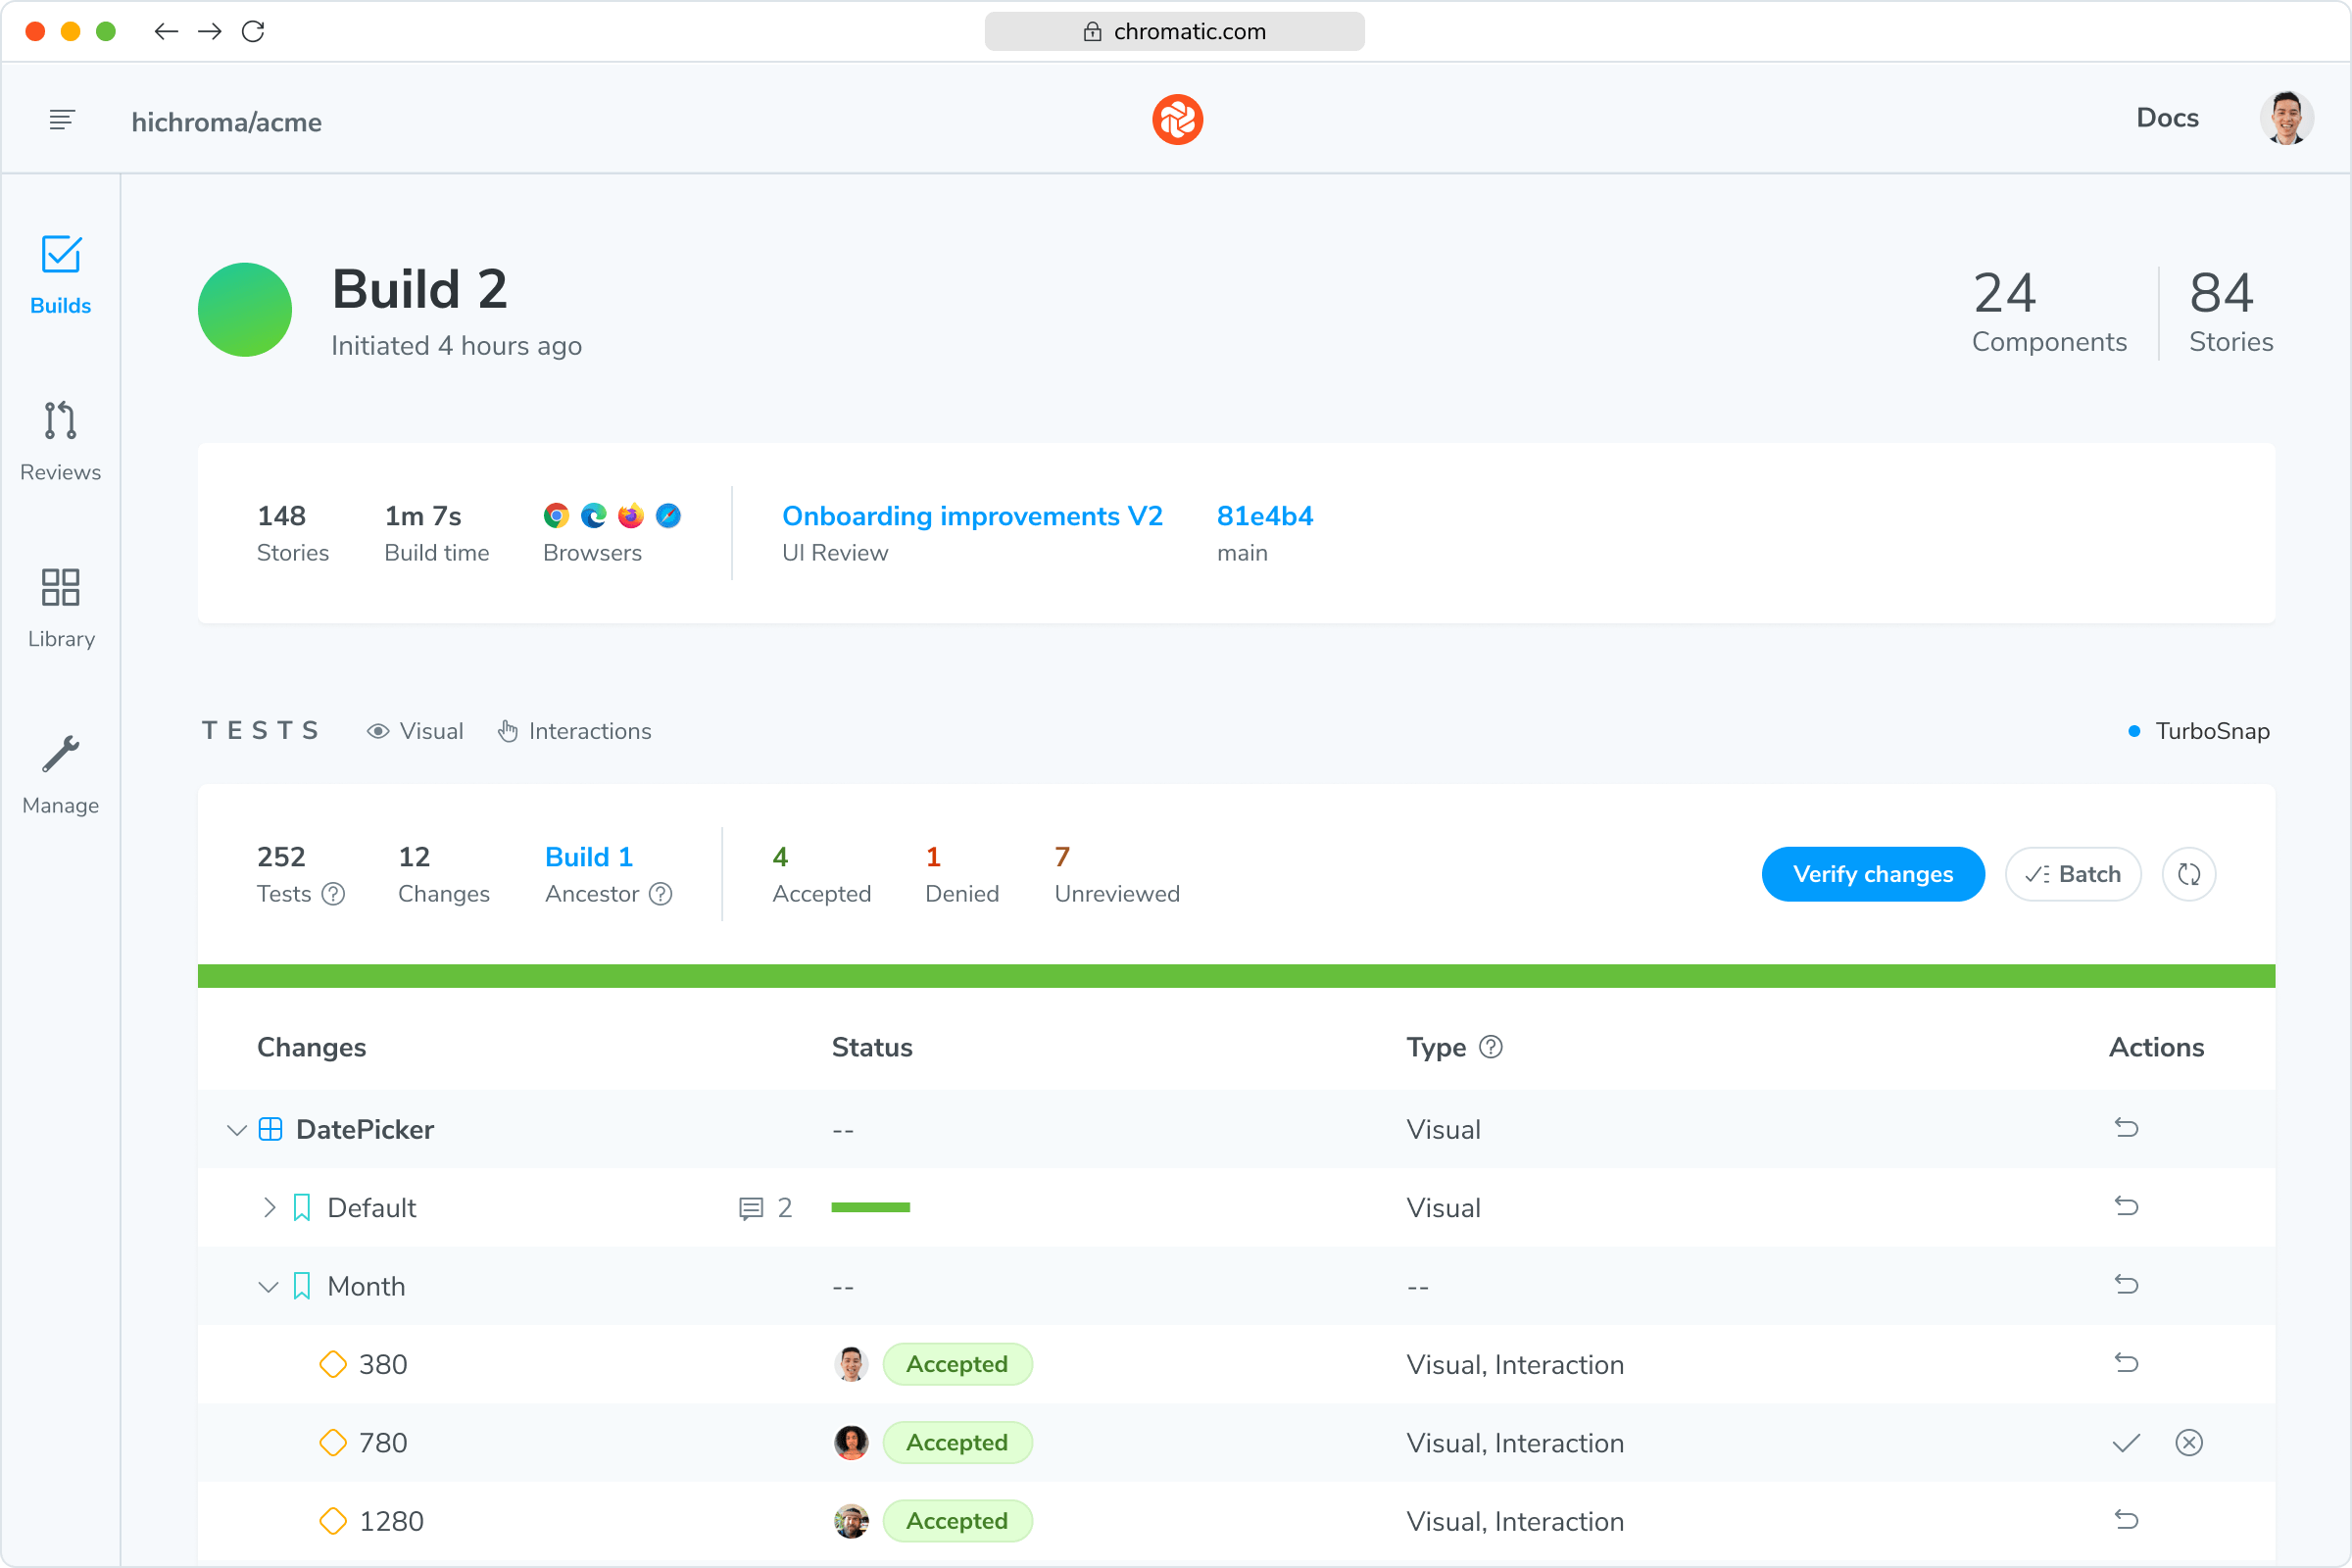Expand the Default story row
This screenshot has height=1568, width=2352.
[268, 1207]
